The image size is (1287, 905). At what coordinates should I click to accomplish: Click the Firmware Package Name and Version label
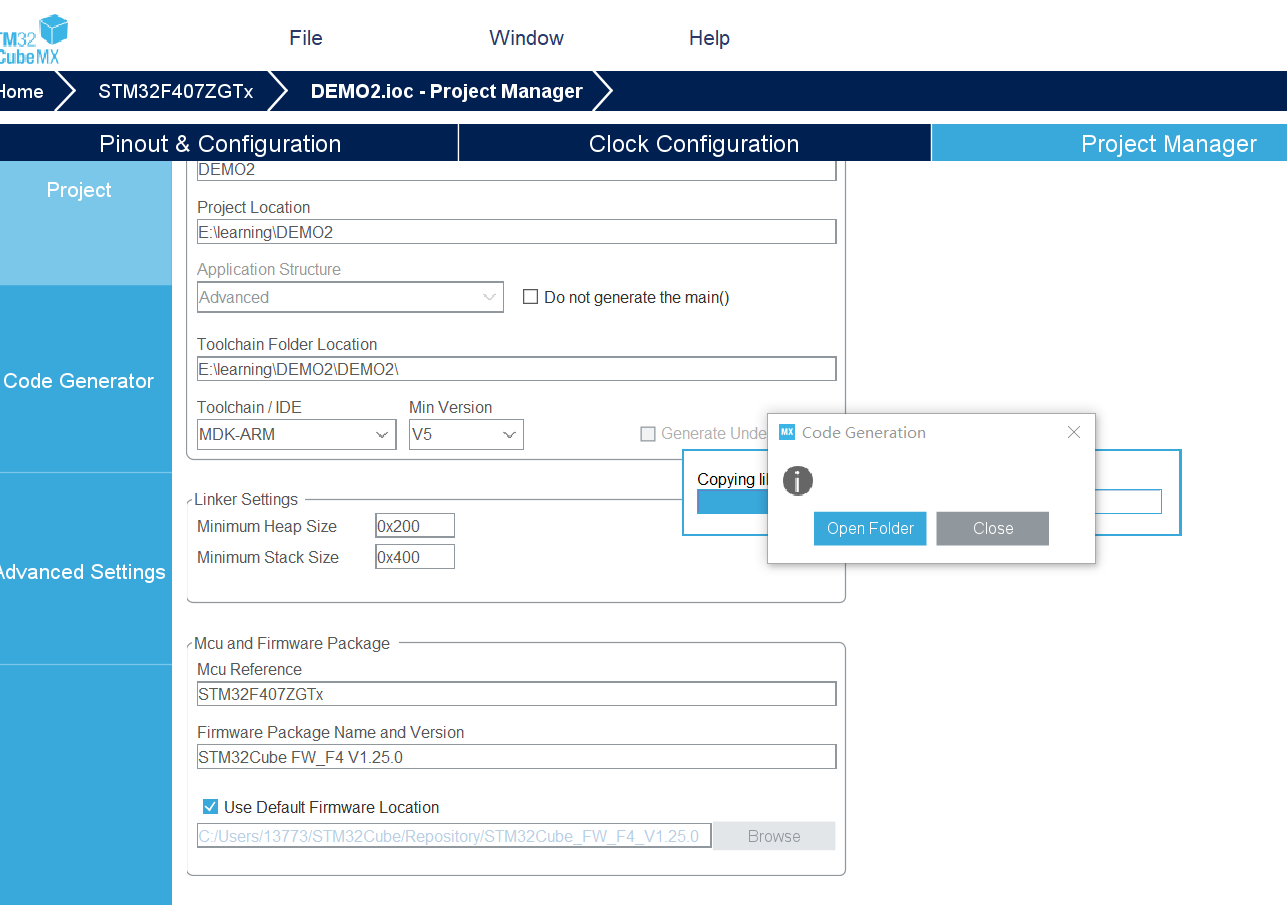click(x=331, y=732)
